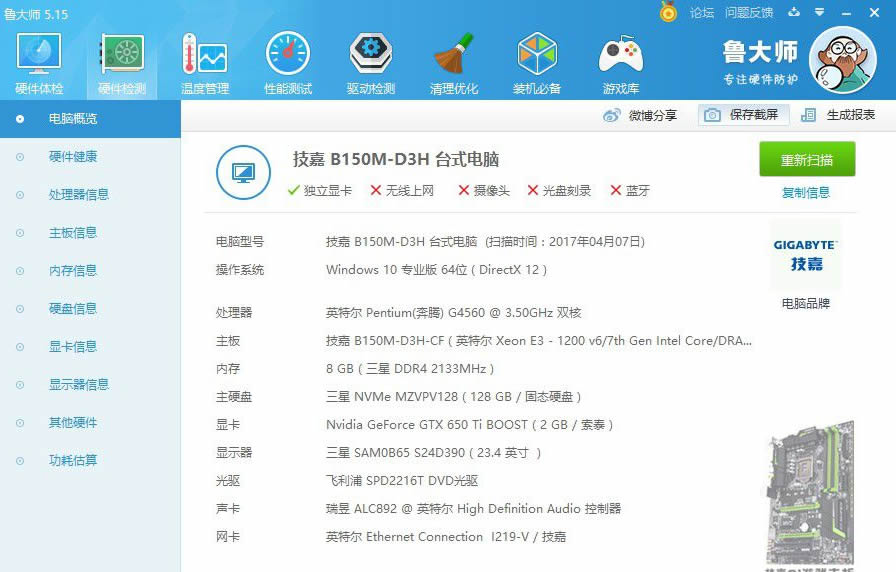Screen dimensions: 896x572
Task: Click 技嘉 B150M-D3H-CF motherboard value
Action: point(539,341)
